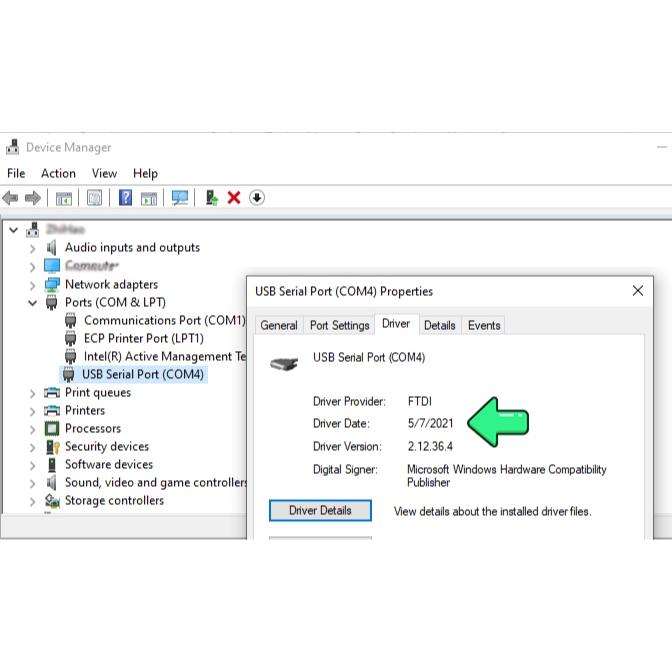The width and height of the screenshot is (672, 672).
Task: Click the Driver Details button
Action: (320, 510)
